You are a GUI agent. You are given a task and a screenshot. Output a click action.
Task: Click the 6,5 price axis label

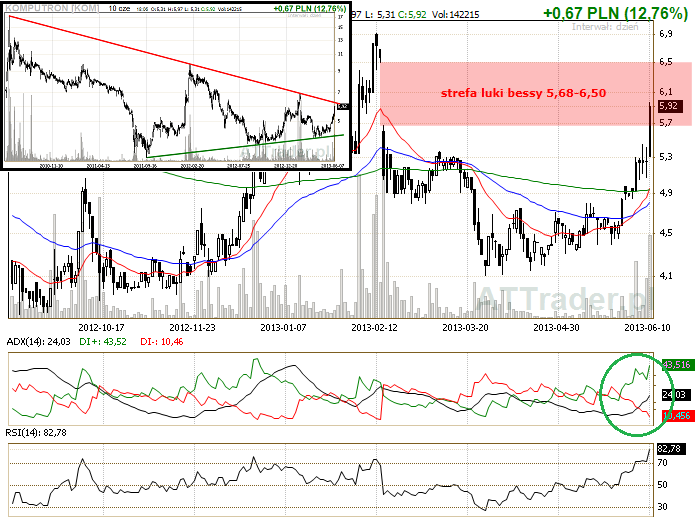click(x=666, y=62)
